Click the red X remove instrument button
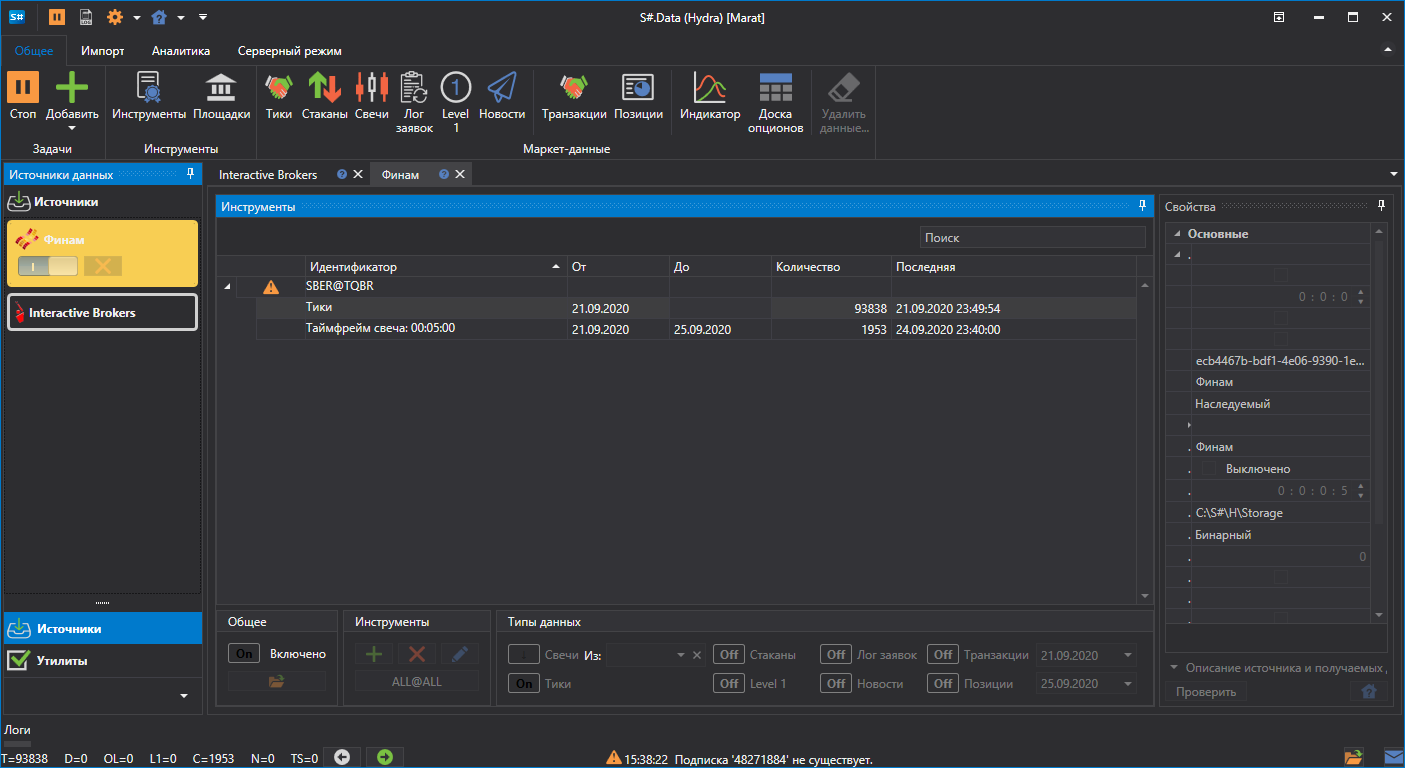 [417, 654]
